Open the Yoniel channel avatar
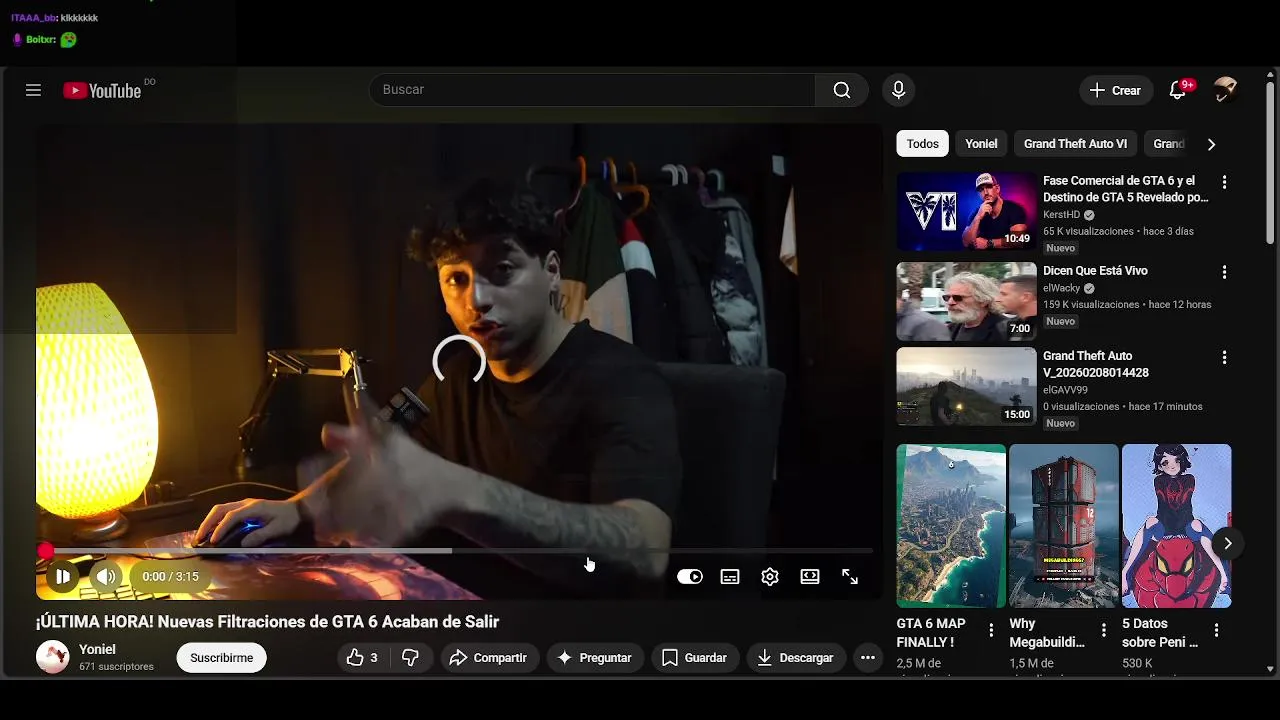This screenshot has width=1280, height=720. 53,657
